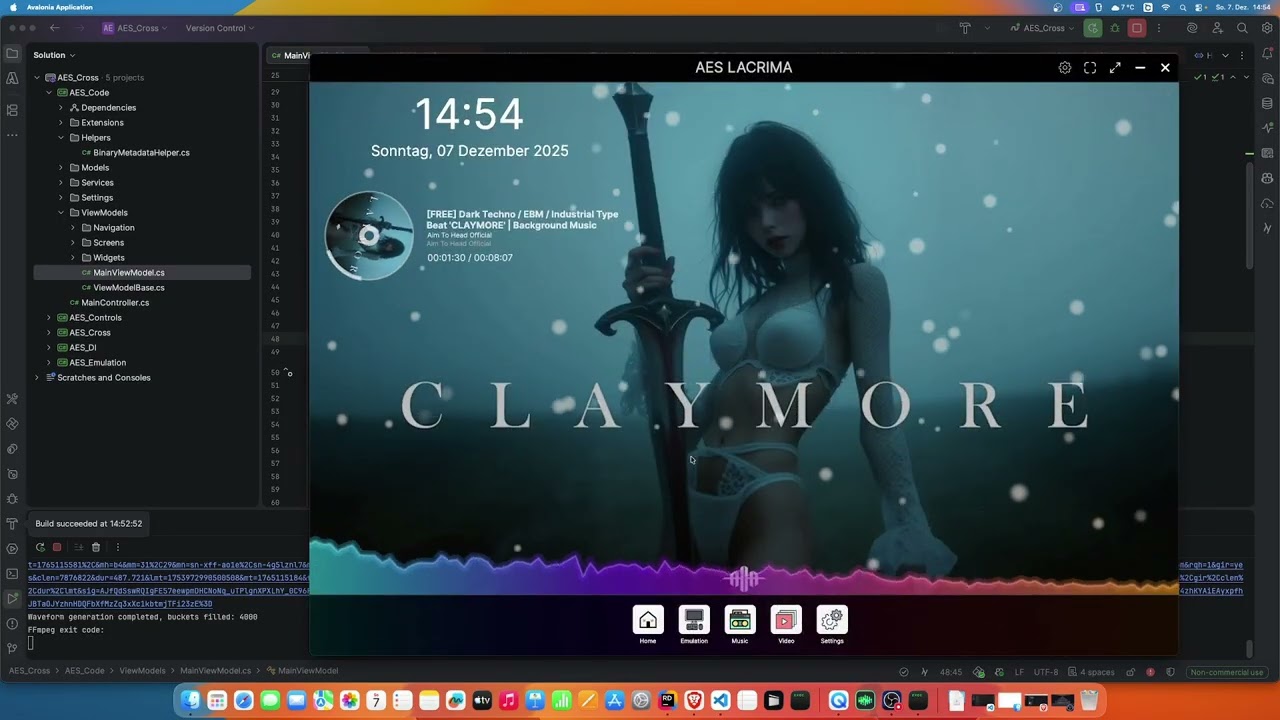
Task: Expand the Extensions folder
Action: point(60,123)
